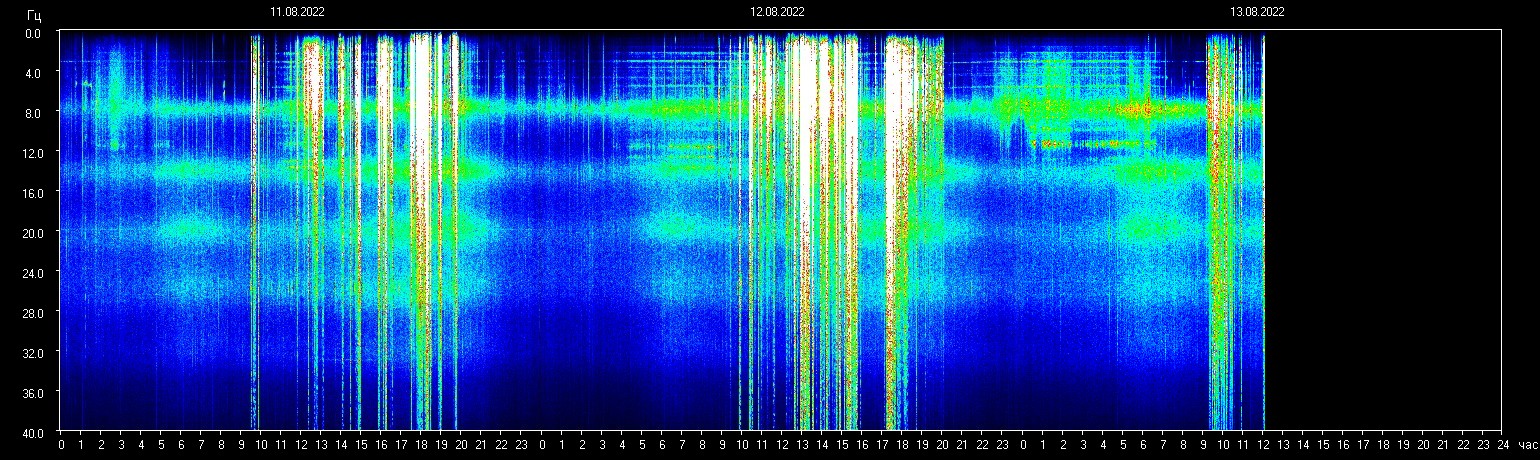Select the 16.0 frequency axis label
This screenshot has height=460, width=1540.
coord(32,193)
